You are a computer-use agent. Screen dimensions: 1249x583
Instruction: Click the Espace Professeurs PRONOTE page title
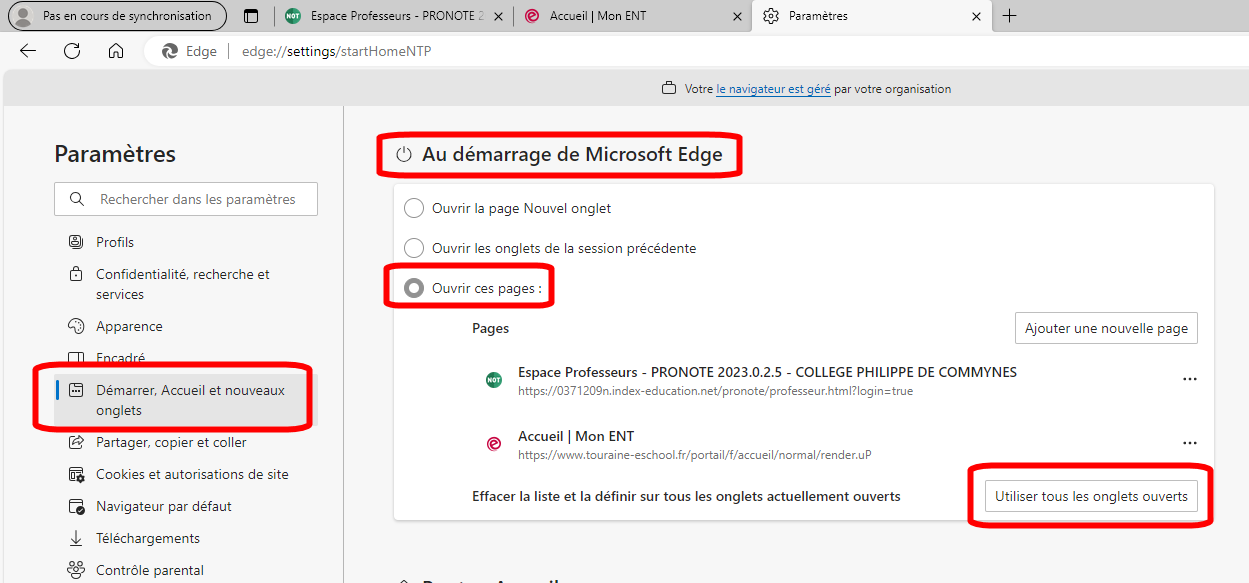click(x=767, y=372)
